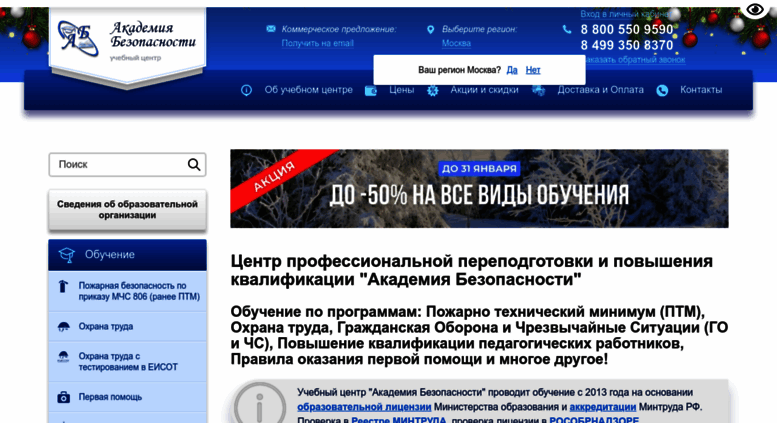Decline region with the Нет link
Viewport: 777px width, 423px height.
pos(533,70)
